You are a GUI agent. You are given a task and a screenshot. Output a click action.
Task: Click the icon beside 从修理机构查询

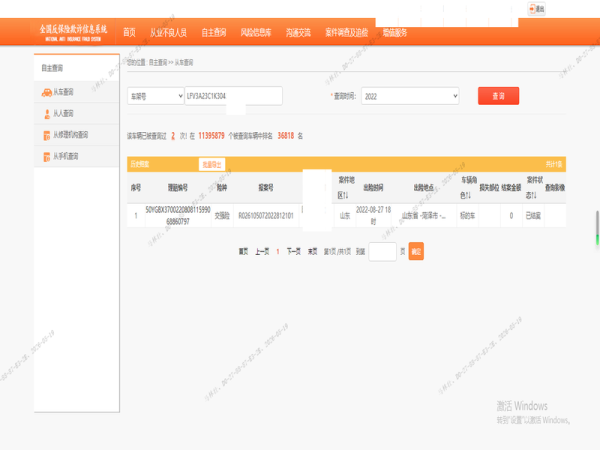(47, 135)
